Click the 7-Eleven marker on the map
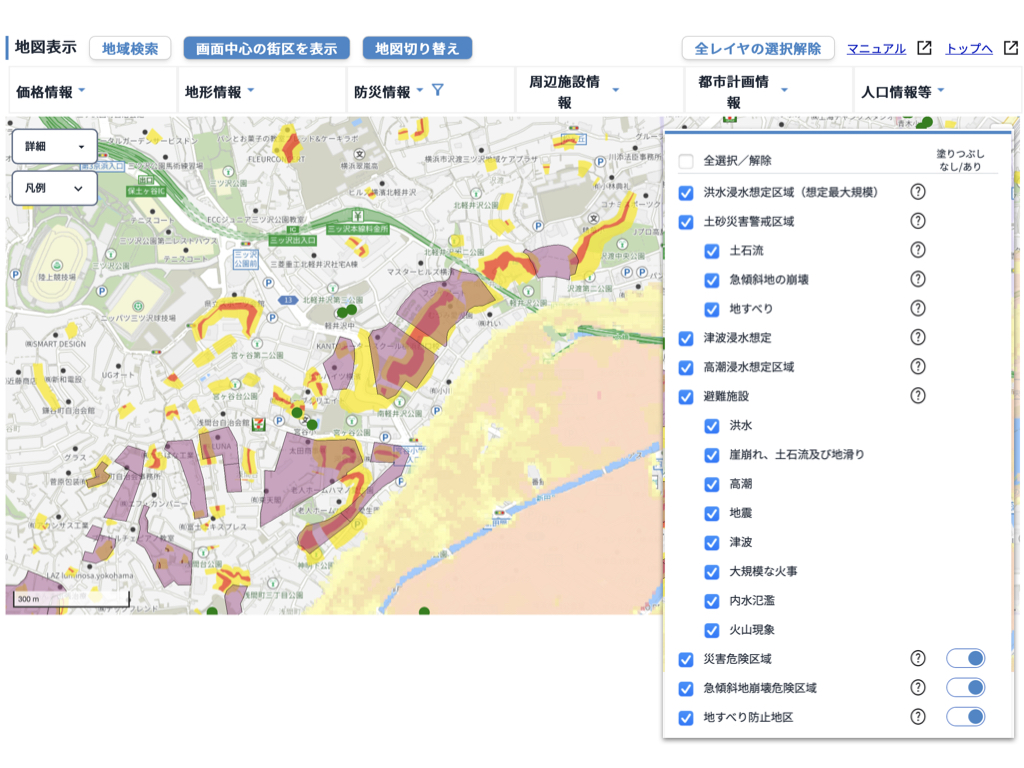The image size is (1024, 768). tap(260, 424)
